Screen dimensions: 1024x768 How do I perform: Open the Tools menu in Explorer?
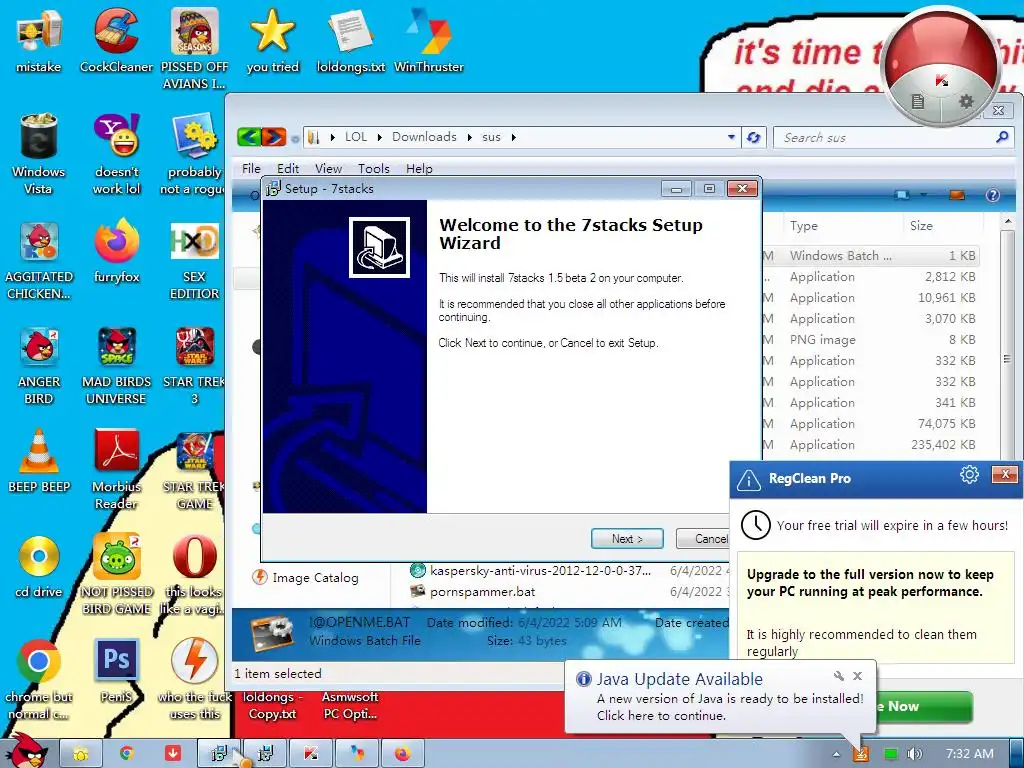pos(374,168)
